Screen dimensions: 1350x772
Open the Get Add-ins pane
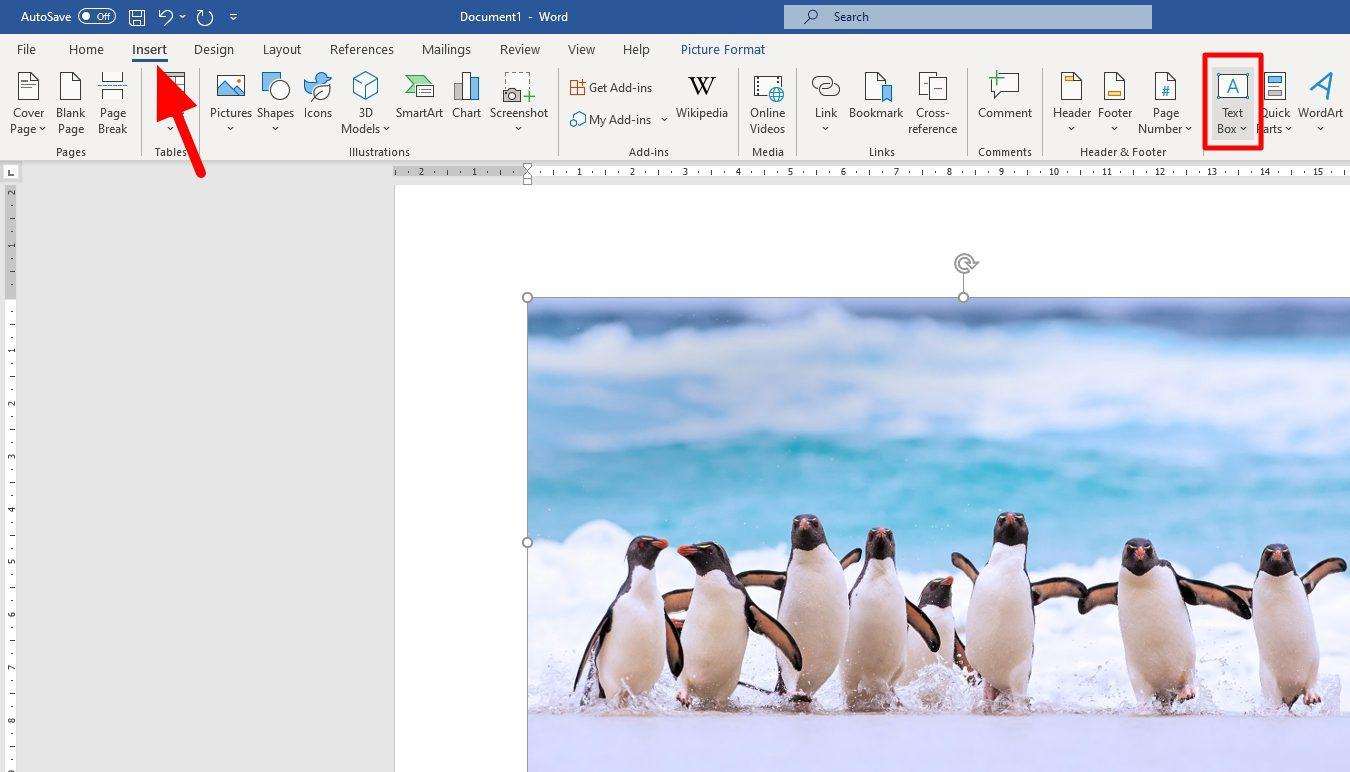611,87
